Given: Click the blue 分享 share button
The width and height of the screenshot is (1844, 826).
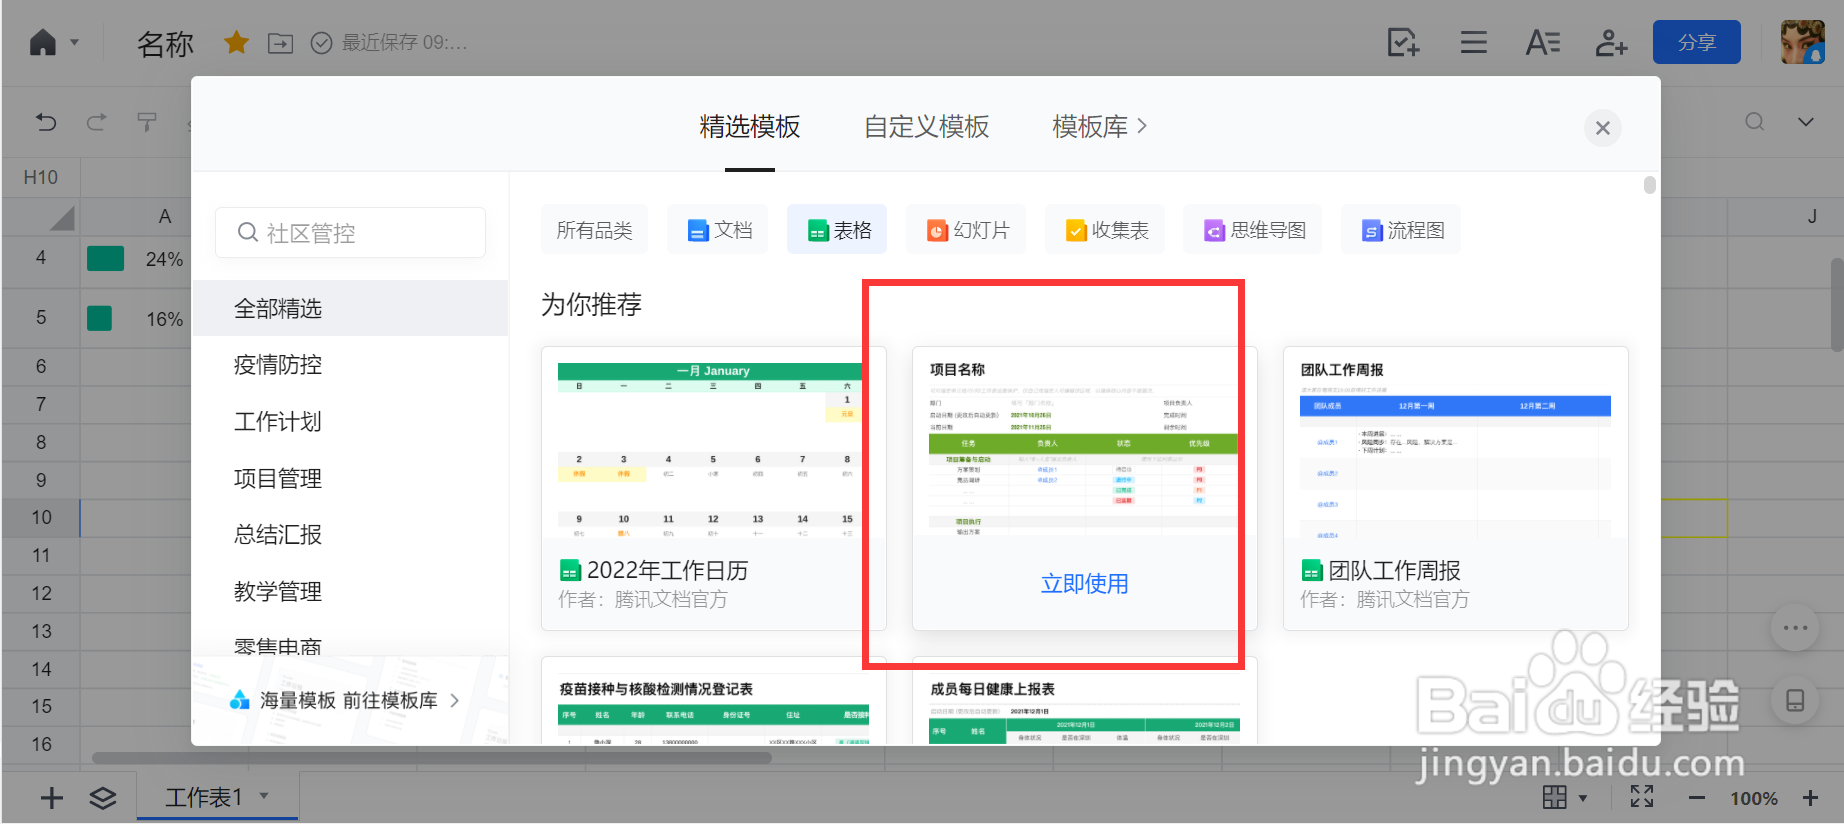Looking at the screenshot, I should click(x=1697, y=42).
